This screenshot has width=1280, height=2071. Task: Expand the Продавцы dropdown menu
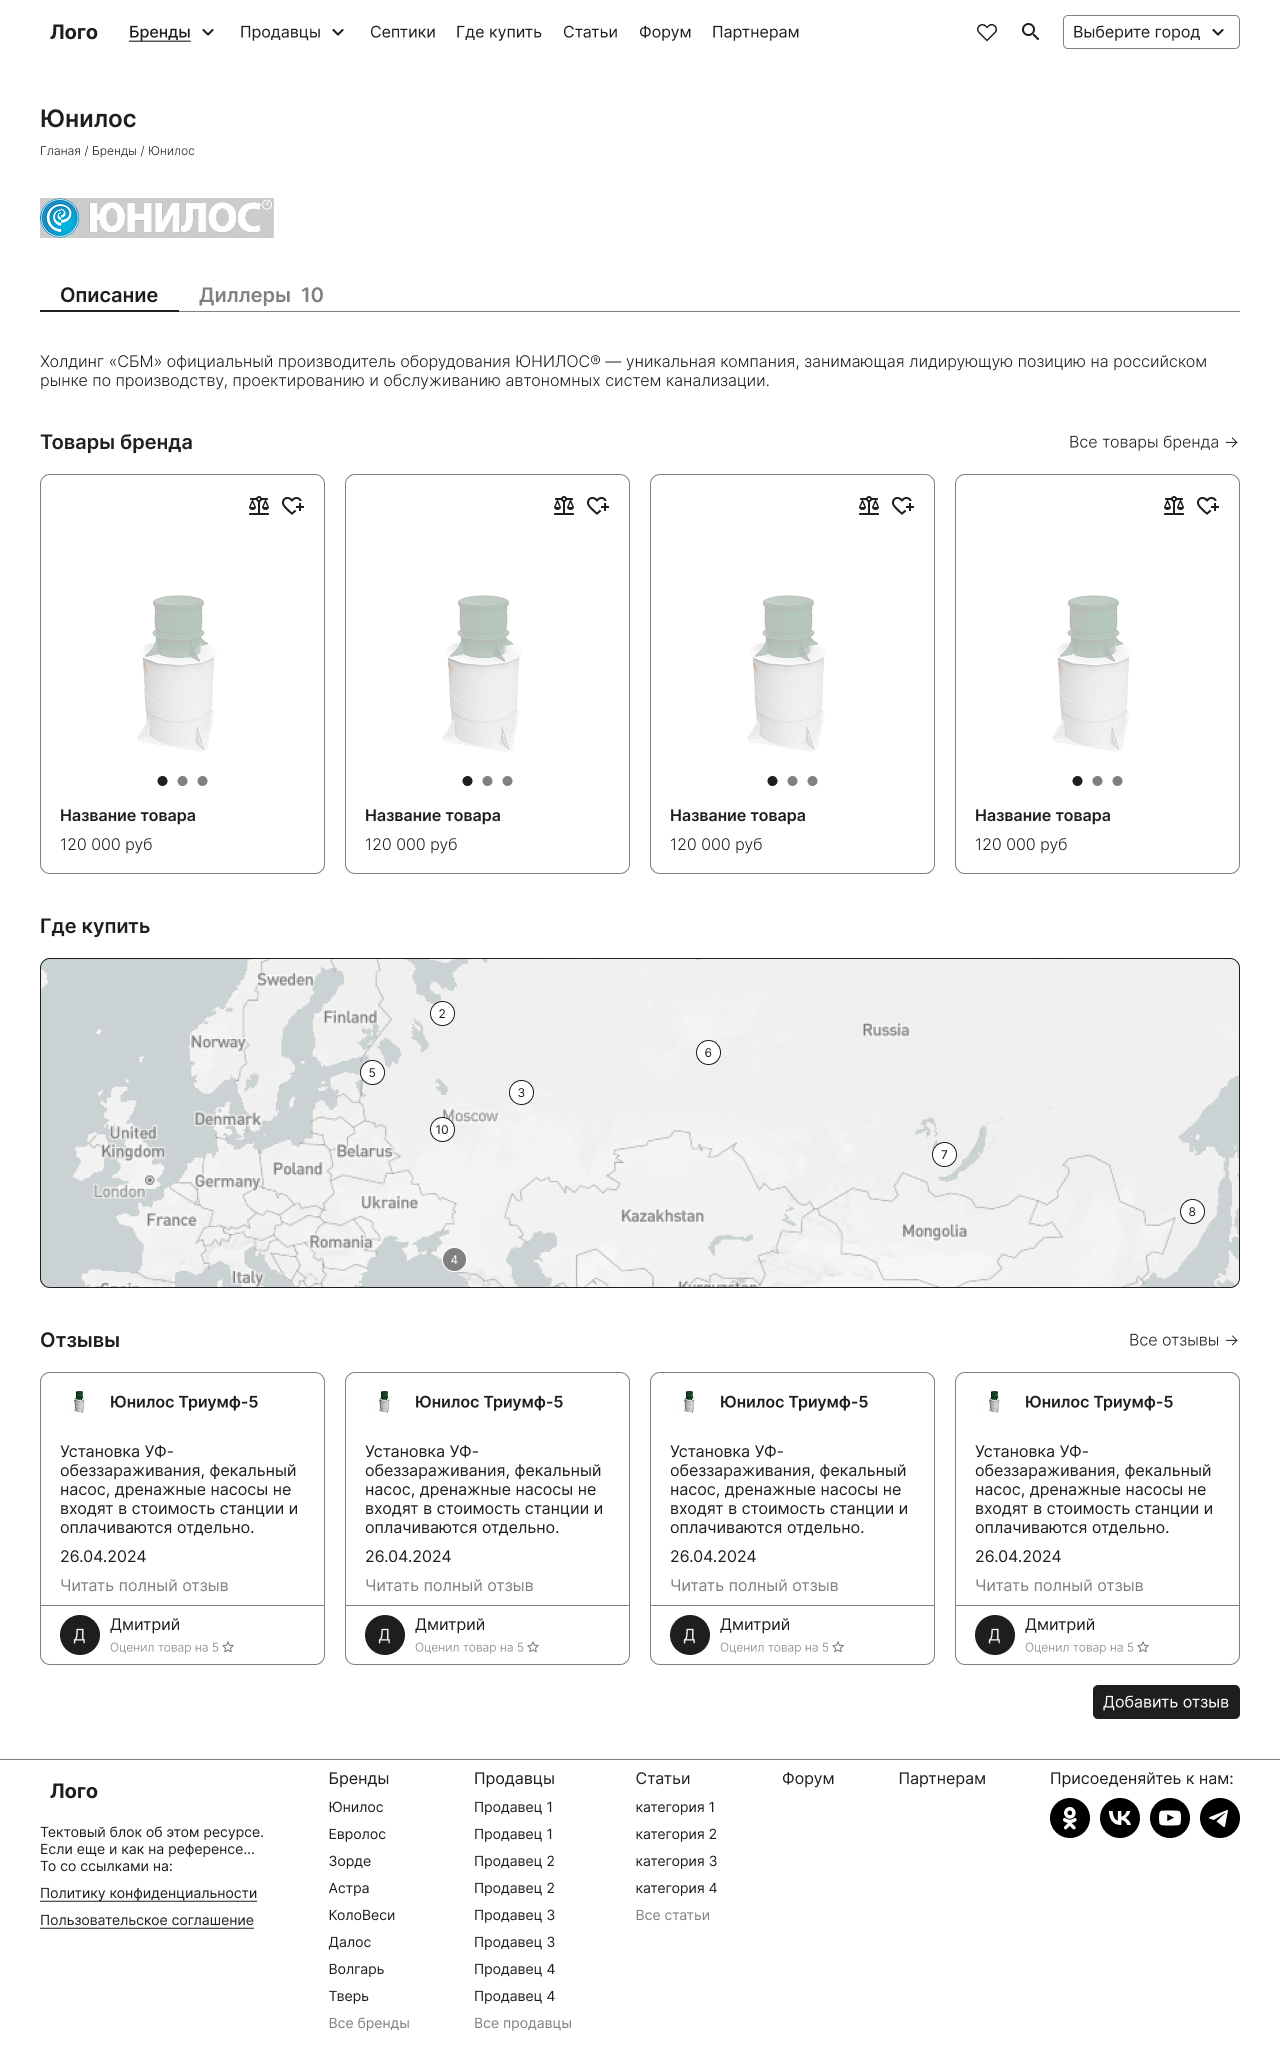click(292, 32)
